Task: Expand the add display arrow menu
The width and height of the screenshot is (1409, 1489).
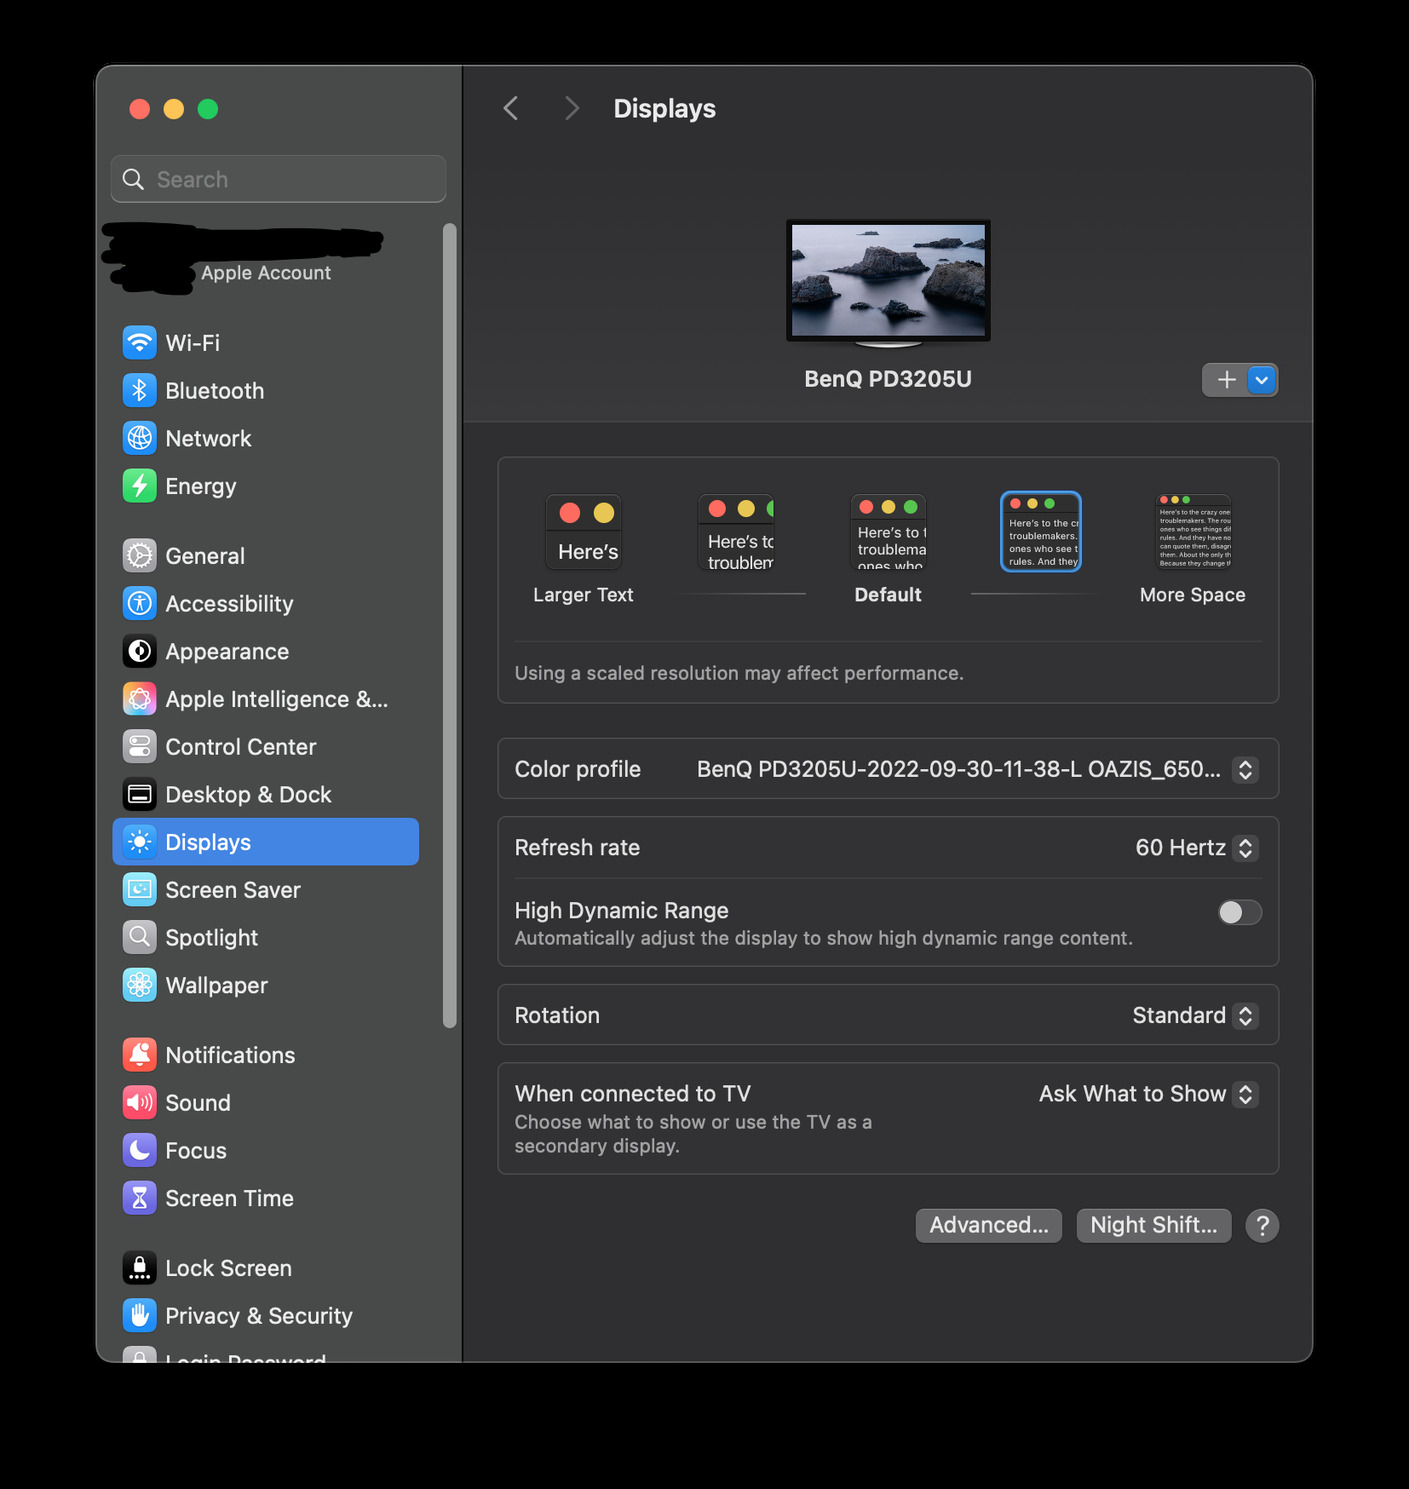Action: (1262, 380)
